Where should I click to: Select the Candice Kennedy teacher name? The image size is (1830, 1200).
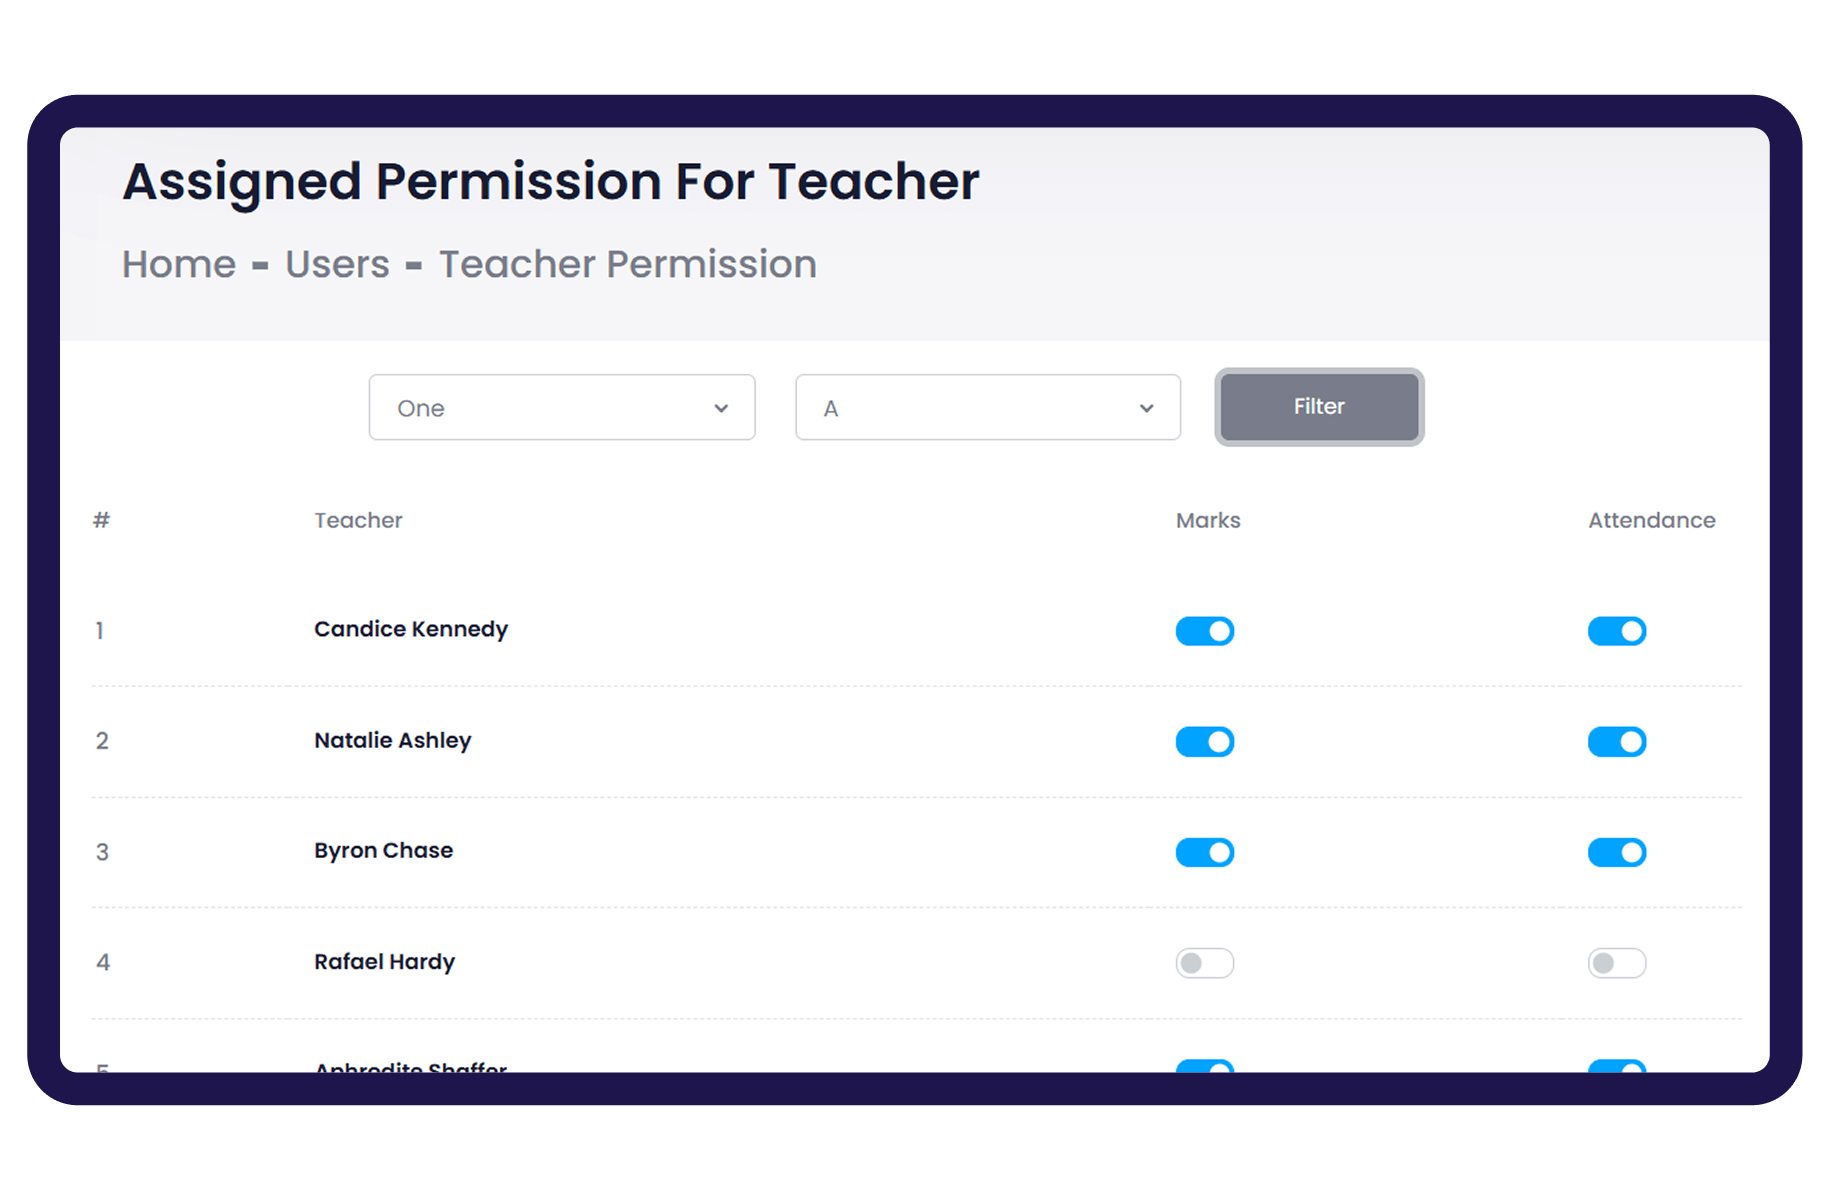coord(410,629)
